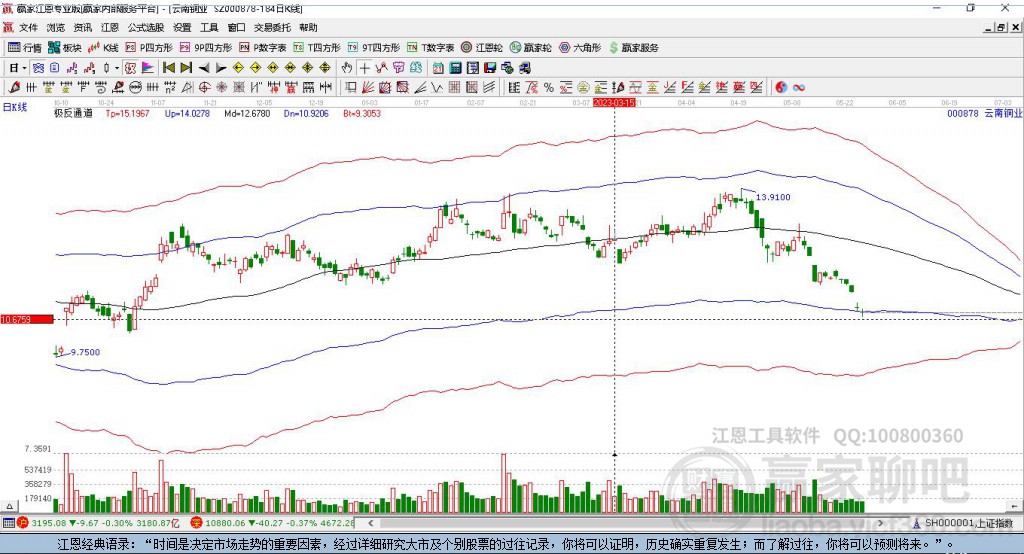Select the hand pan tool
This screenshot has height=554, width=1024.
click(347, 67)
